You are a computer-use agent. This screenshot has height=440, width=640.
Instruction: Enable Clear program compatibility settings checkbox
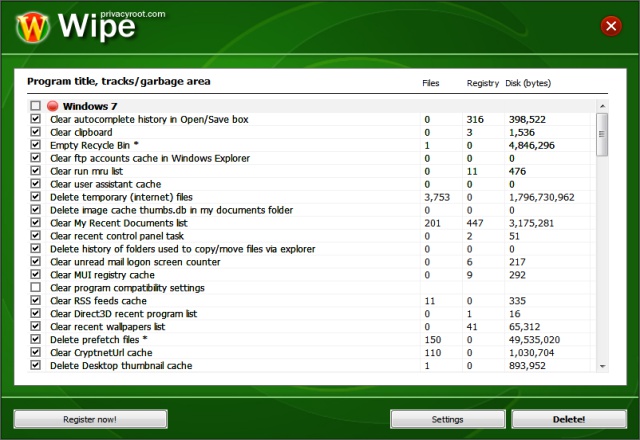tap(36, 288)
